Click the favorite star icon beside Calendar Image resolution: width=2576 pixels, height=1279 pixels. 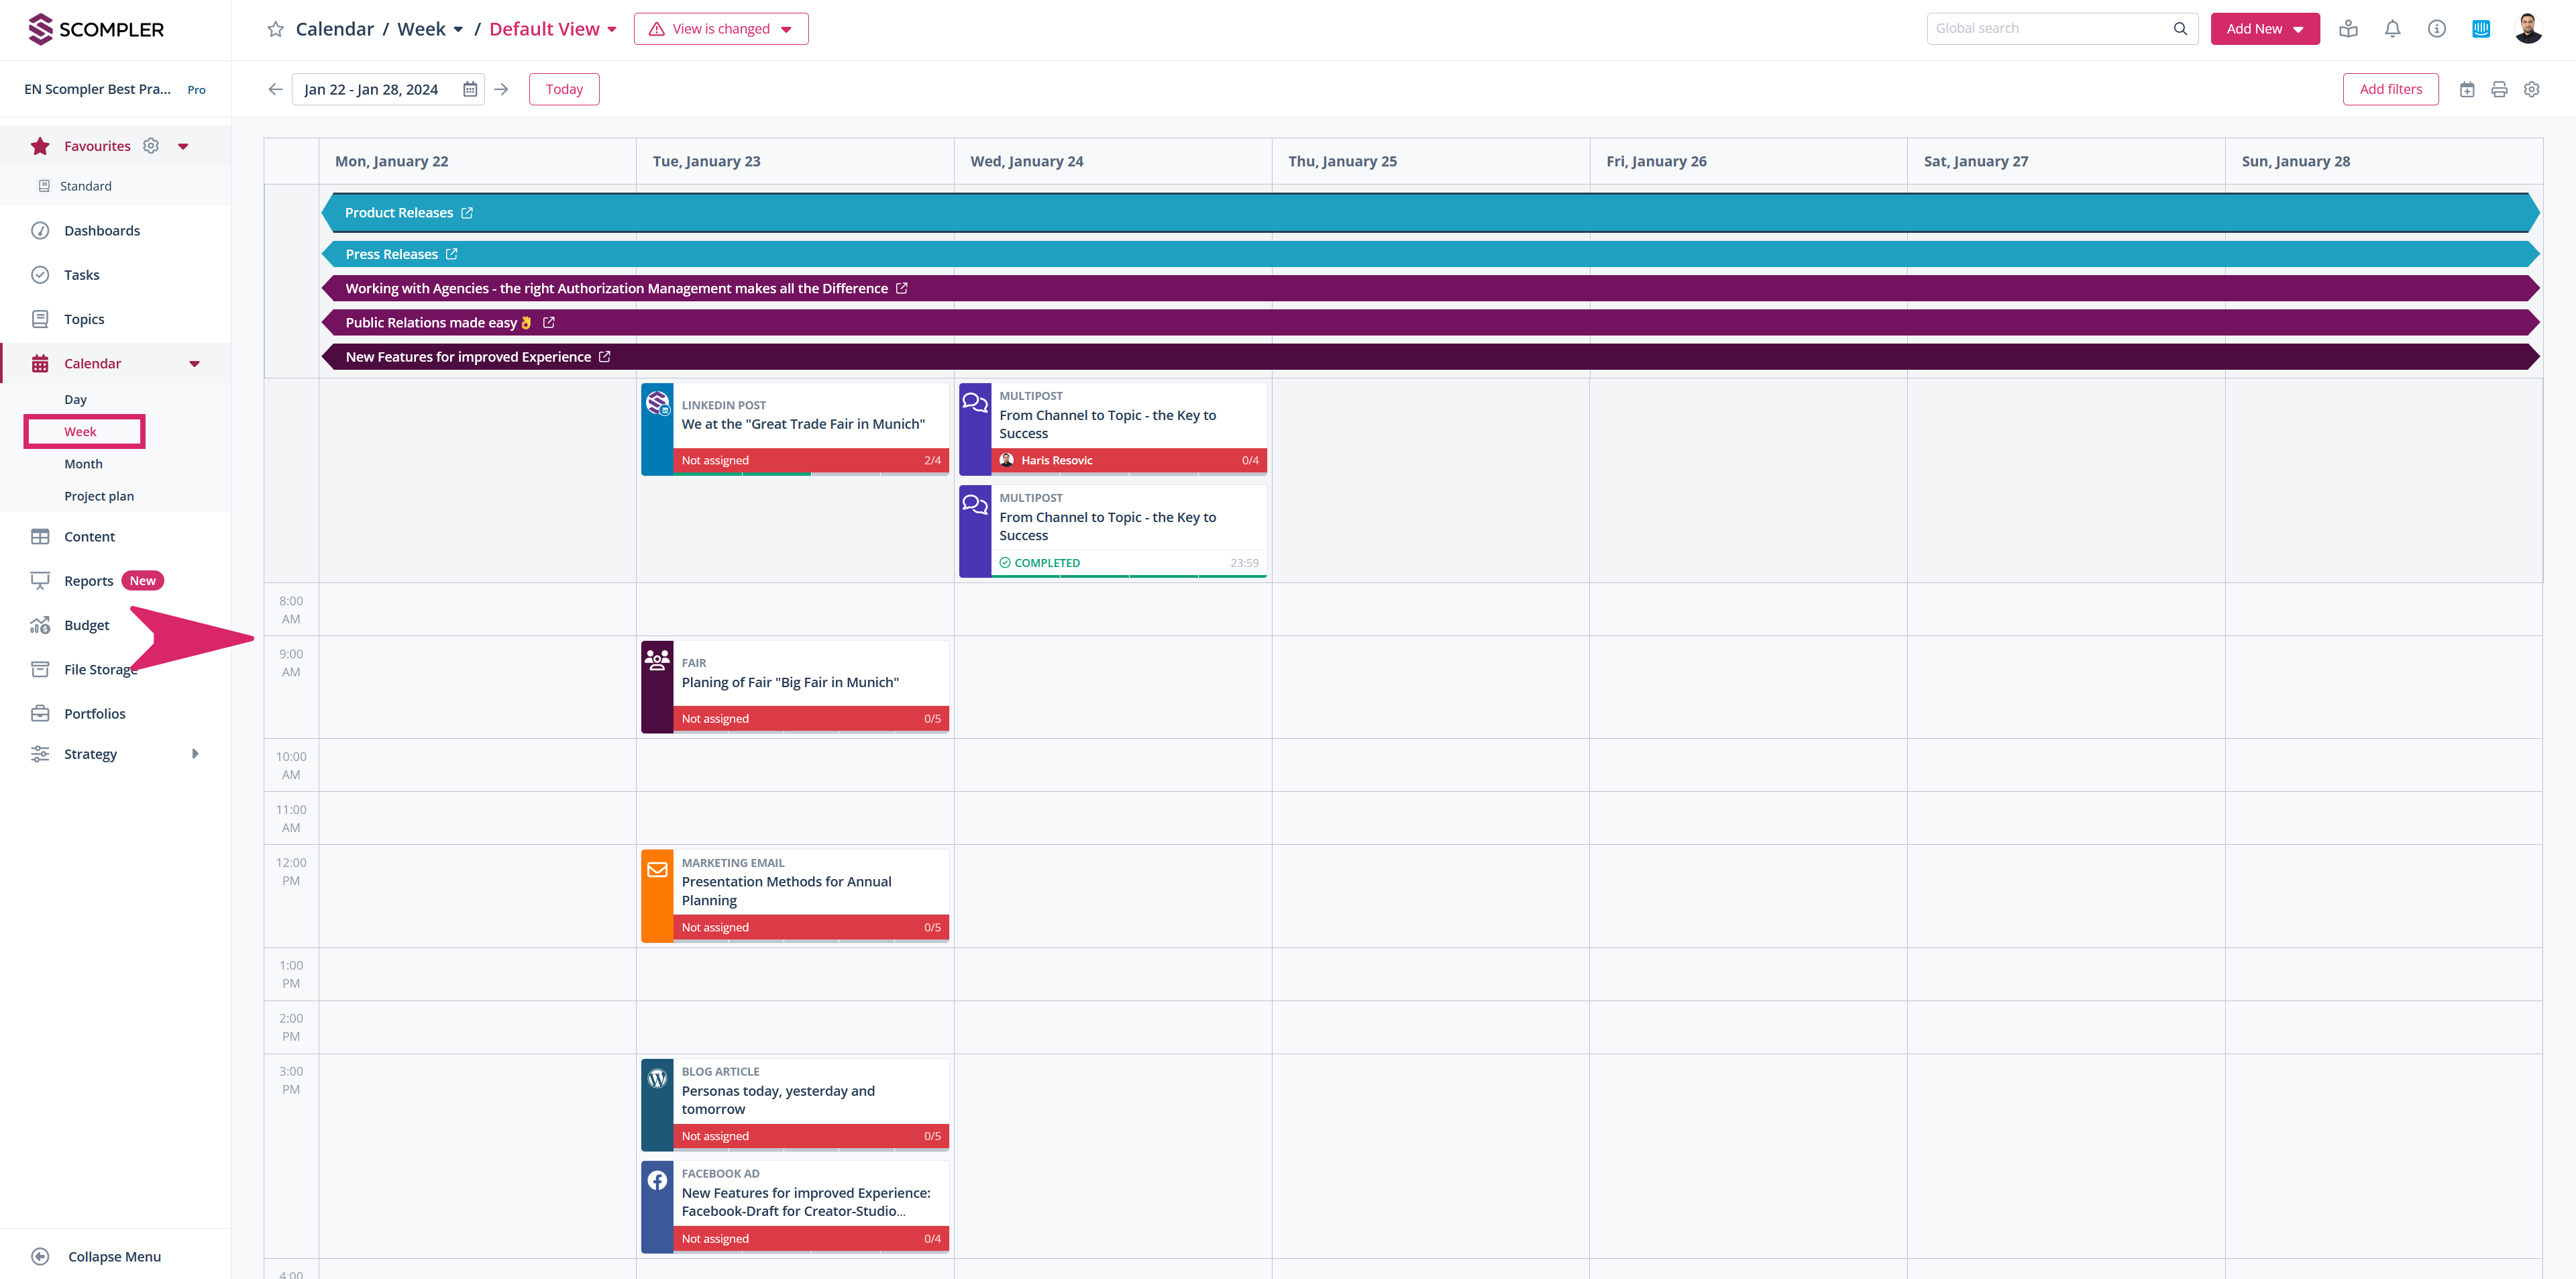275,29
